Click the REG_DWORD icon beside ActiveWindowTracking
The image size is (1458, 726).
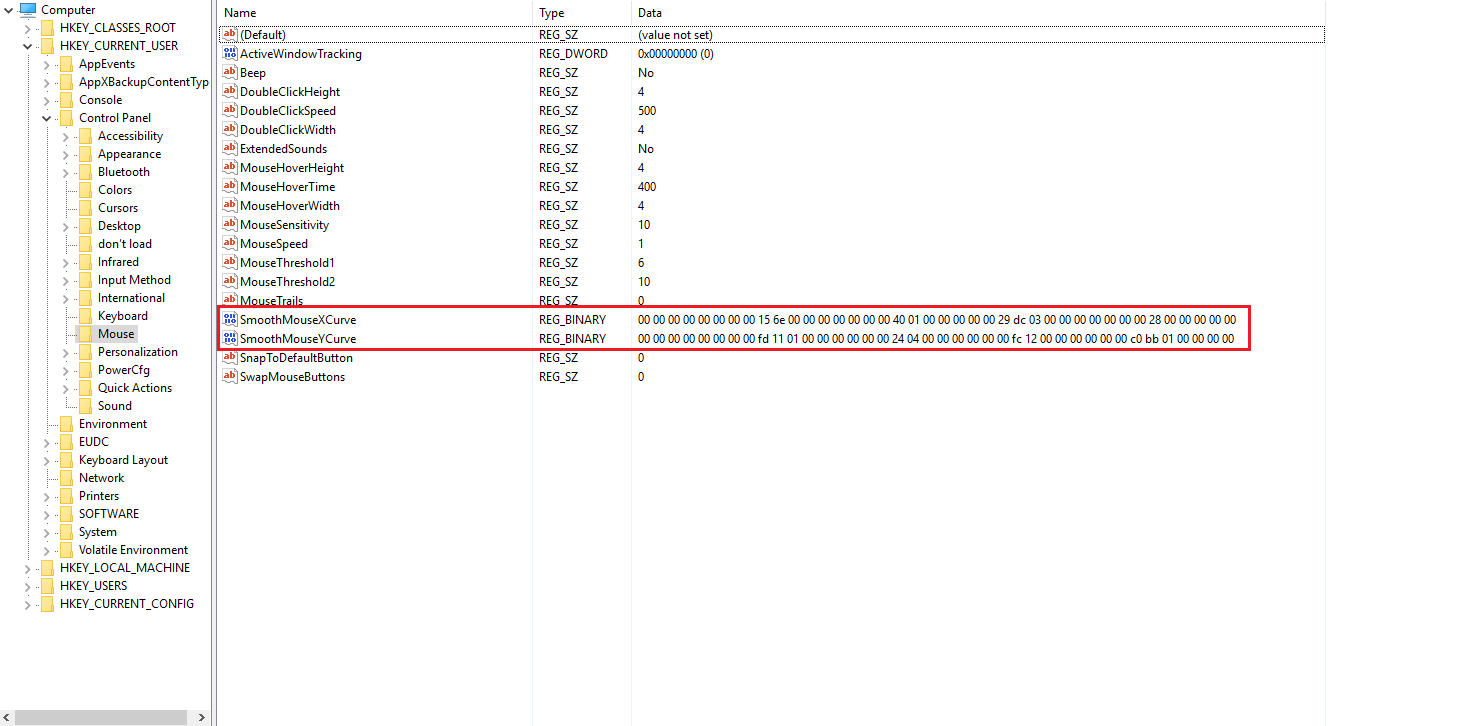tap(229, 53)
